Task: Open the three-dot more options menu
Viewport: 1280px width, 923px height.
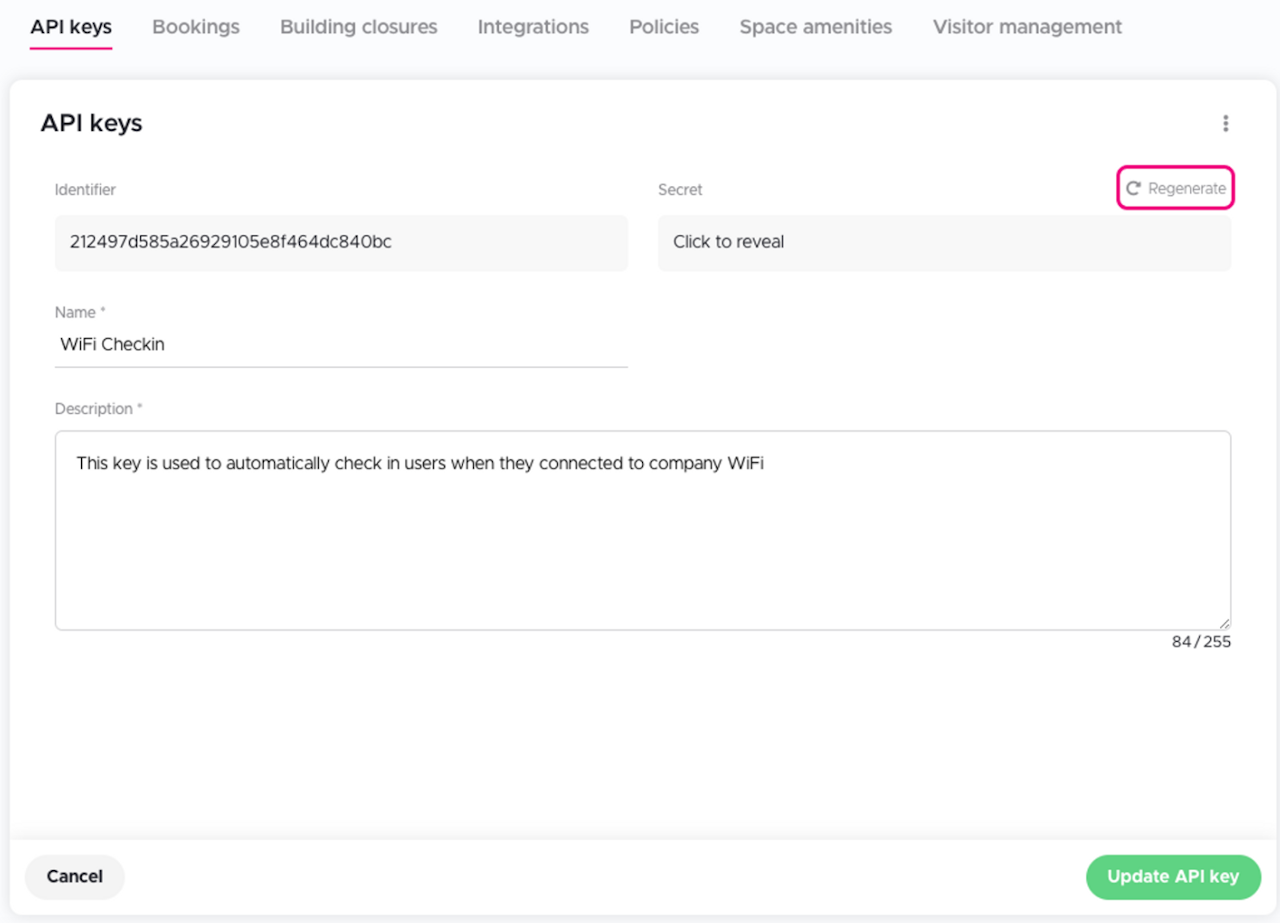Action: 1225,124
